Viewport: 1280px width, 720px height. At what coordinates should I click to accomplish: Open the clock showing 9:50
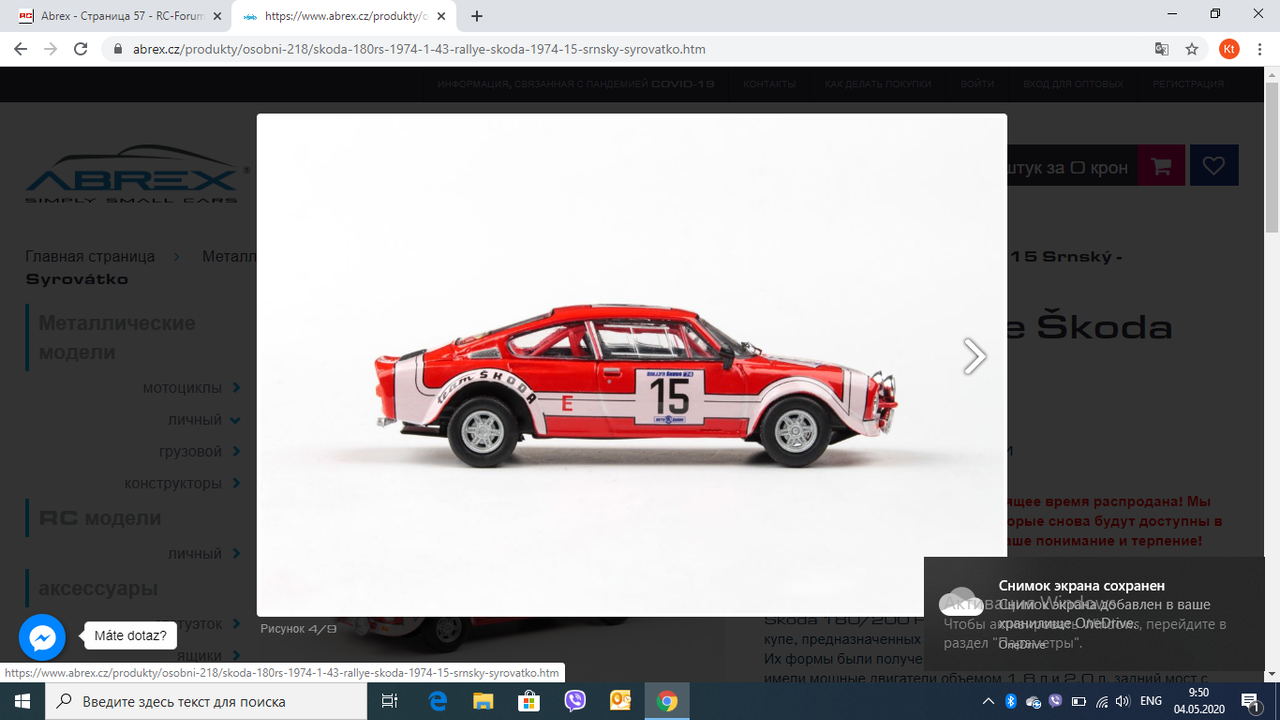[1198, 701]
